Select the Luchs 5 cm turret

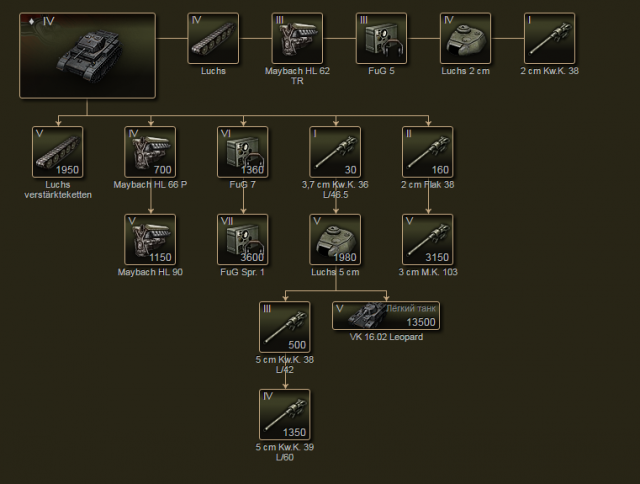[334, 239]
